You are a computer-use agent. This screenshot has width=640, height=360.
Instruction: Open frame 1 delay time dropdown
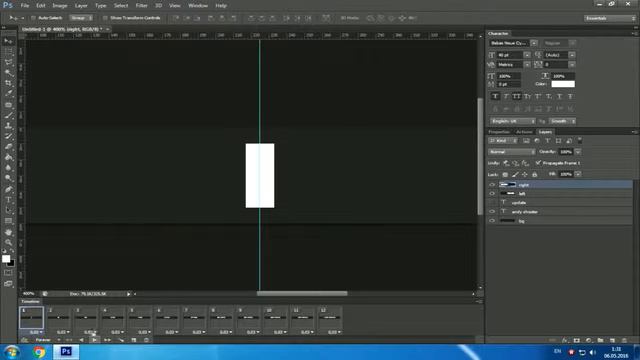[36, 332]
